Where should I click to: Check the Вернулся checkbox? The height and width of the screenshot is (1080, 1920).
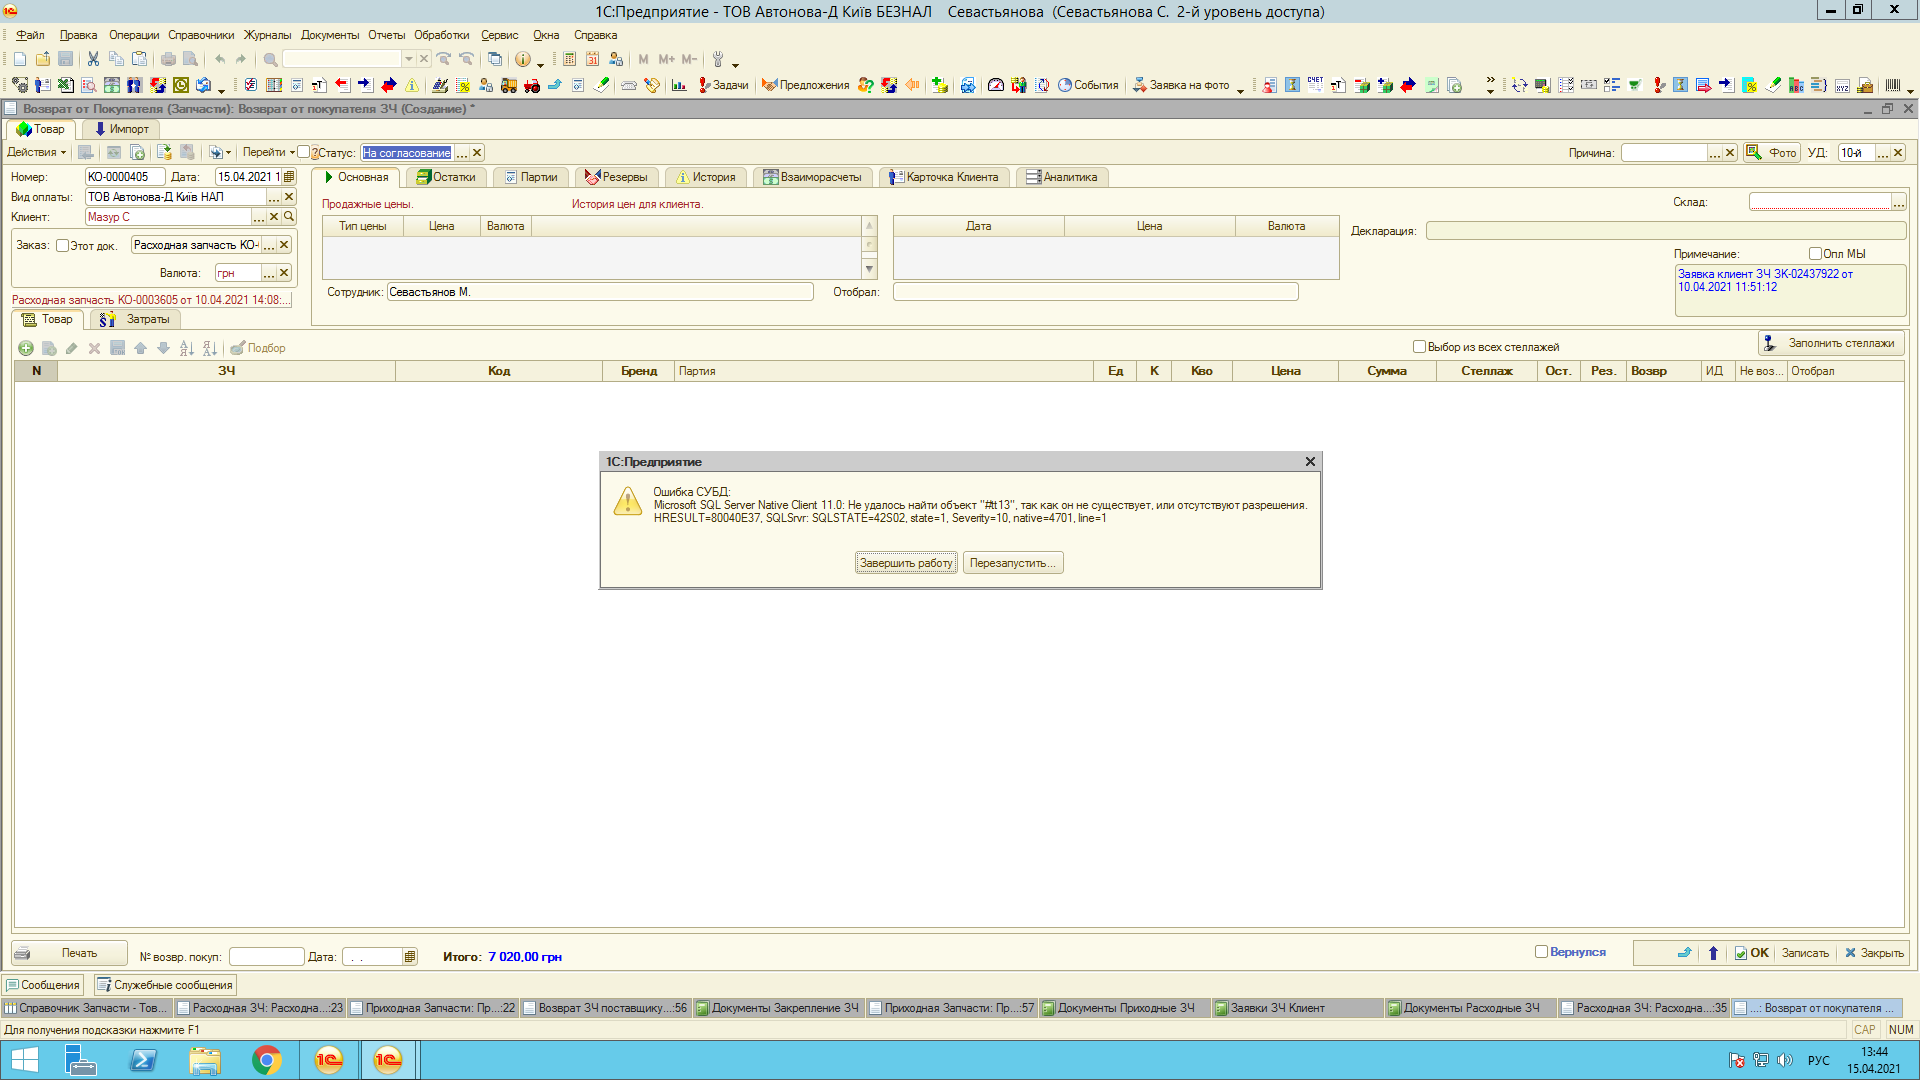pos(1541,952)
